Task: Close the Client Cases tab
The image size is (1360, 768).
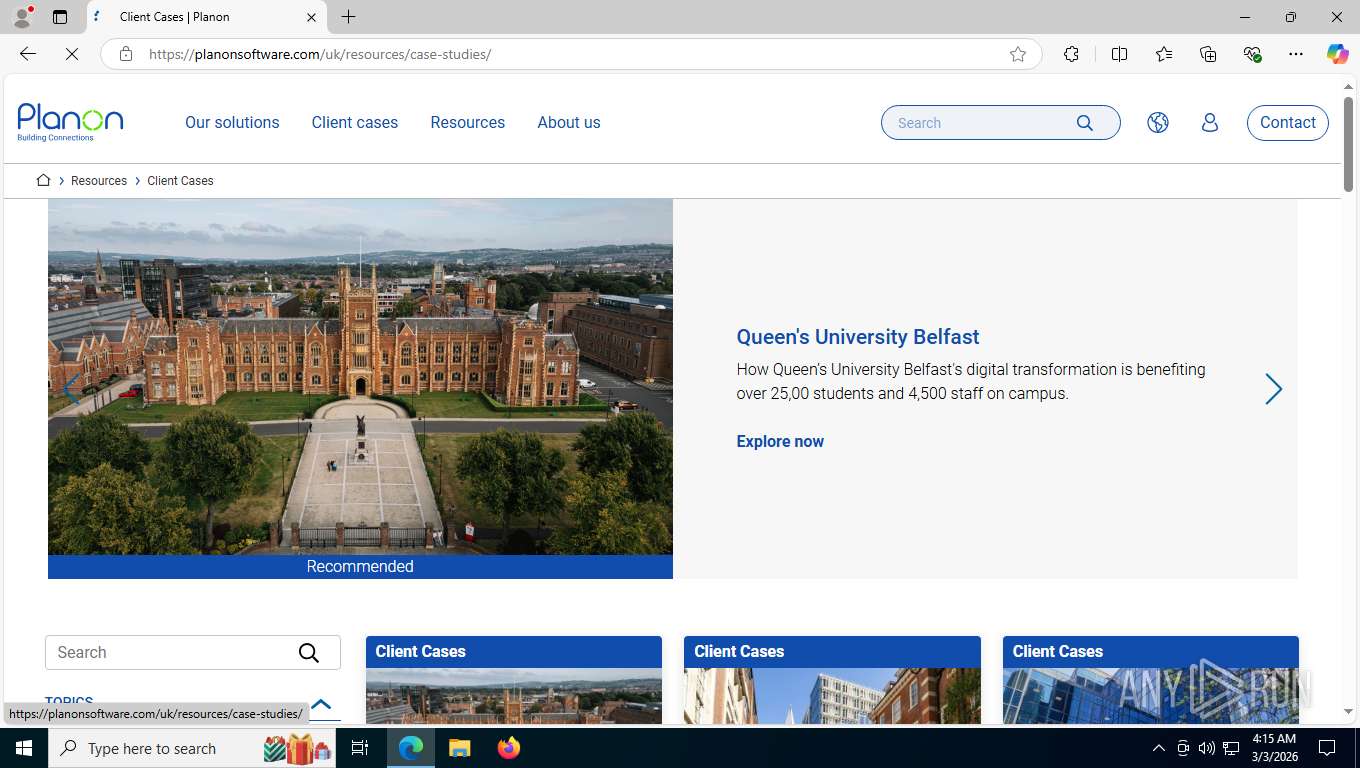Action: click(x=311, y=17)
